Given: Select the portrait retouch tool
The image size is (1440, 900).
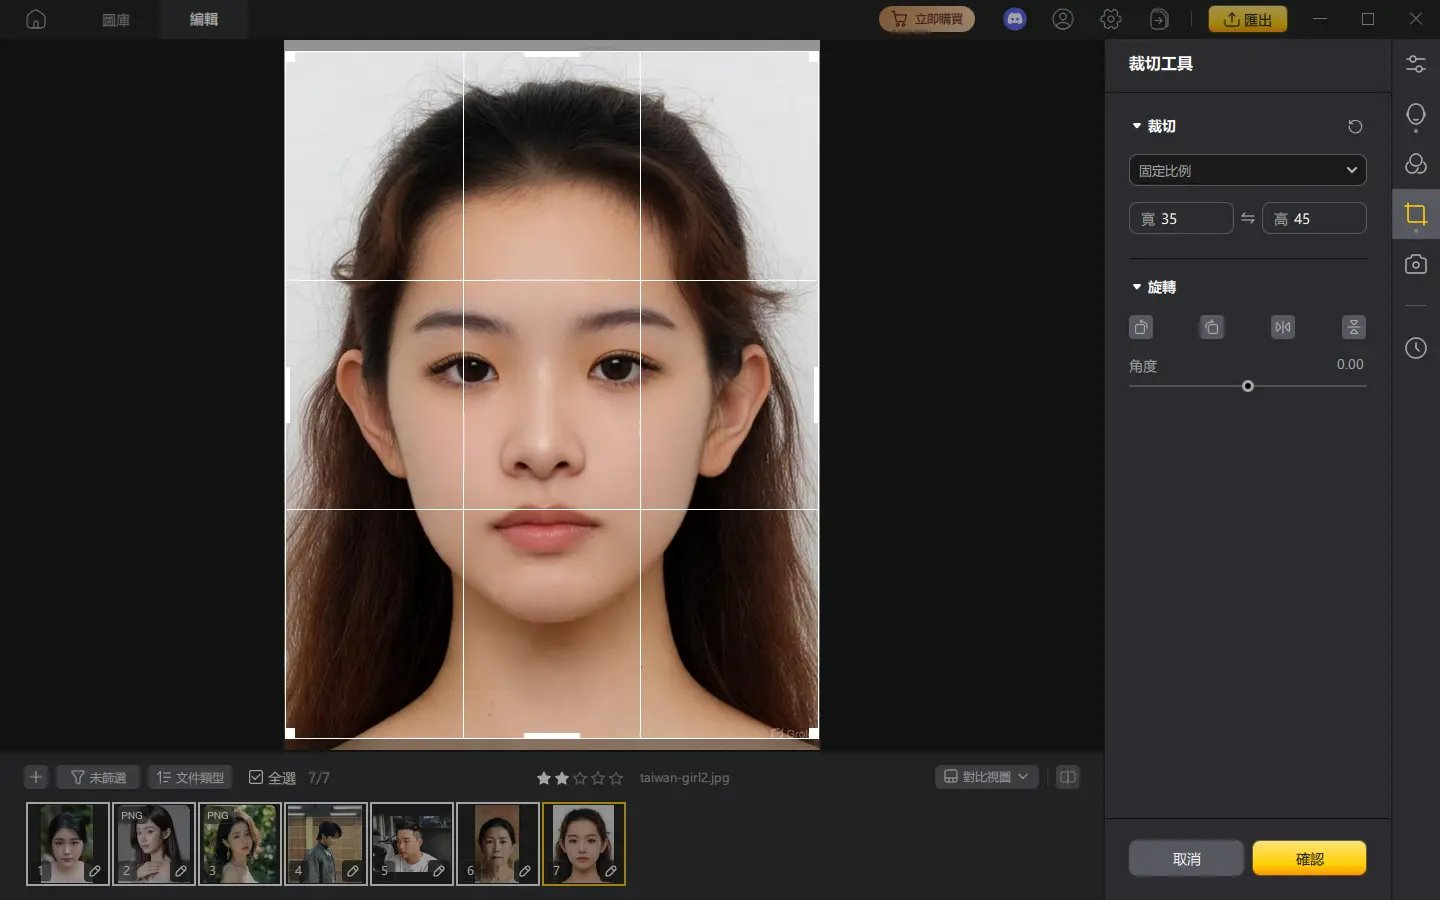Looking at the screenshot, I should point(1415,115).
